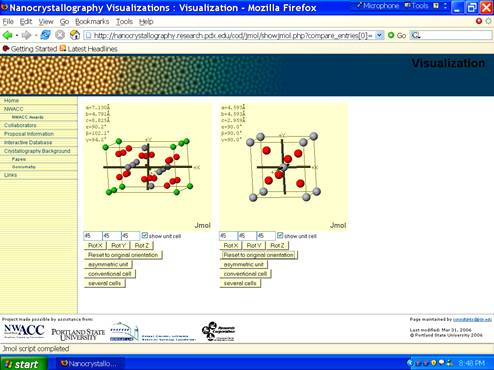Click the Forward arrow icon
Screen dimensions: 494x370
click(x=26, y=35)
